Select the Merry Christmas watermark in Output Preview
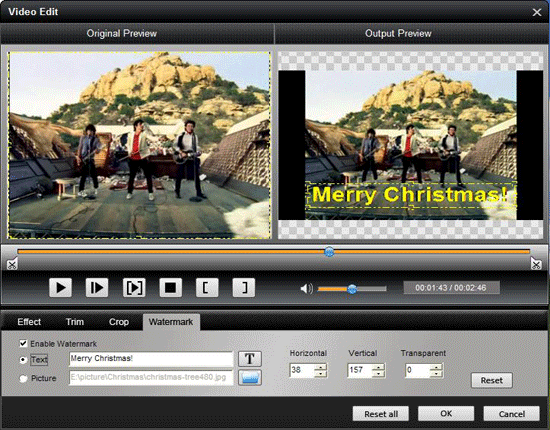Screen dimensions: 550x430 (x=410, y=195)
